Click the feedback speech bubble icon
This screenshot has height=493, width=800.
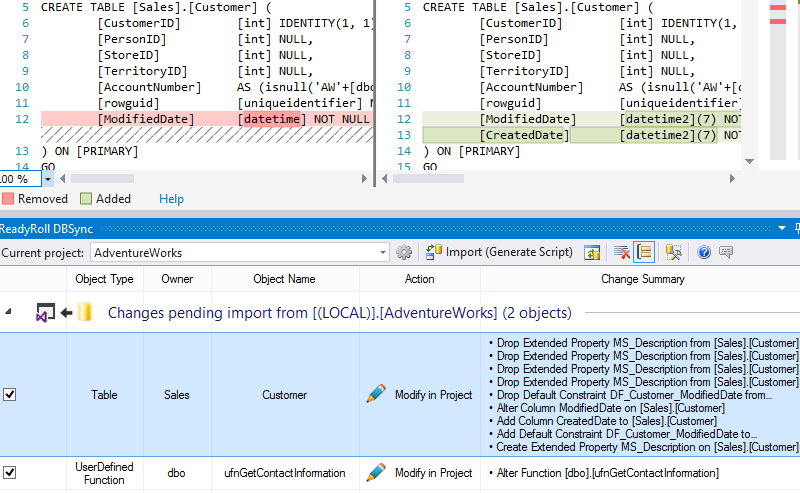(x=726, y=253)
